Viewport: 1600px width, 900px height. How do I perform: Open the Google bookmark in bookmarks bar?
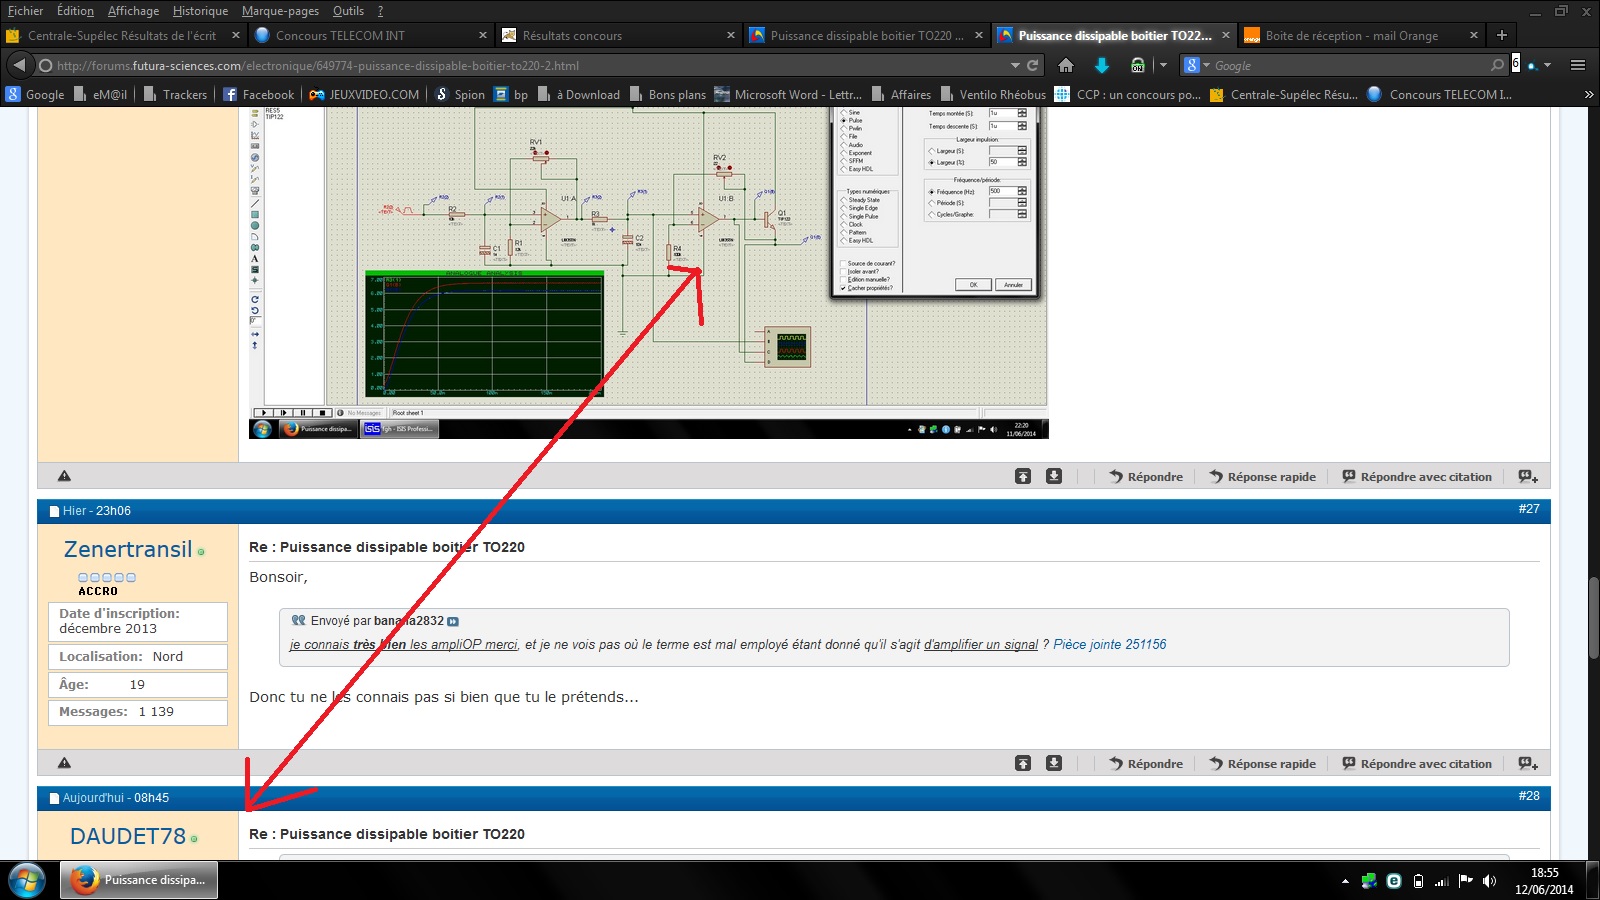tap(35, 94)
